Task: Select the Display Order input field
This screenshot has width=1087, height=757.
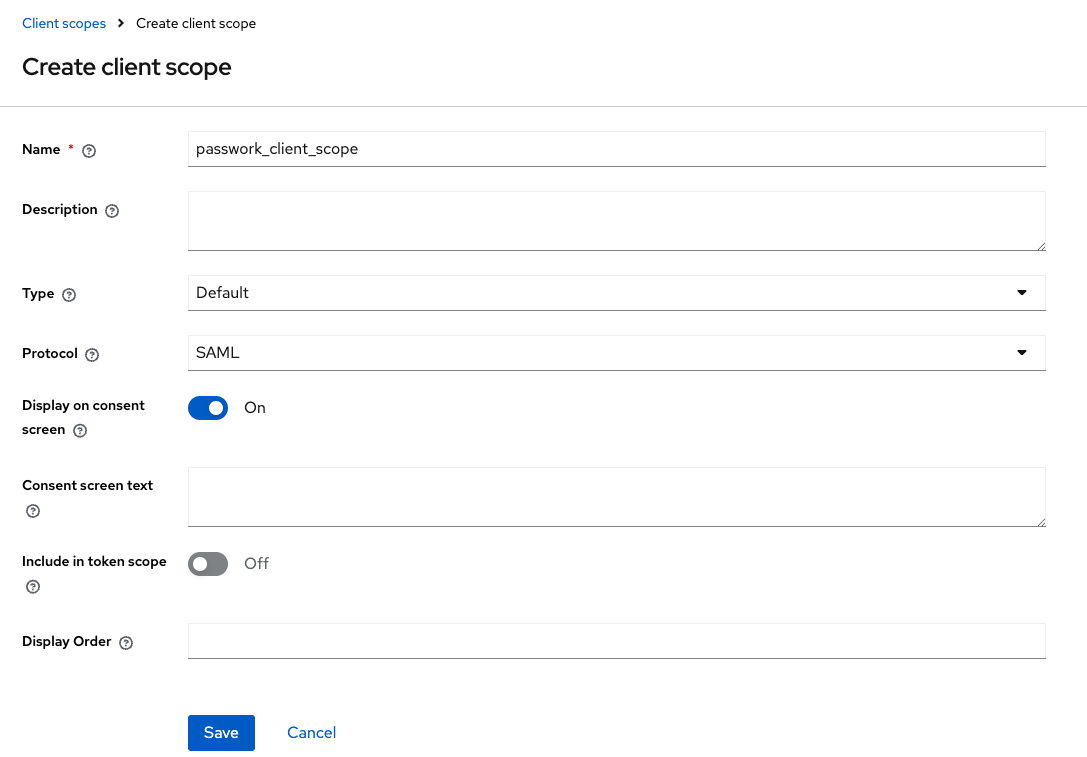Action: point(616,641)
